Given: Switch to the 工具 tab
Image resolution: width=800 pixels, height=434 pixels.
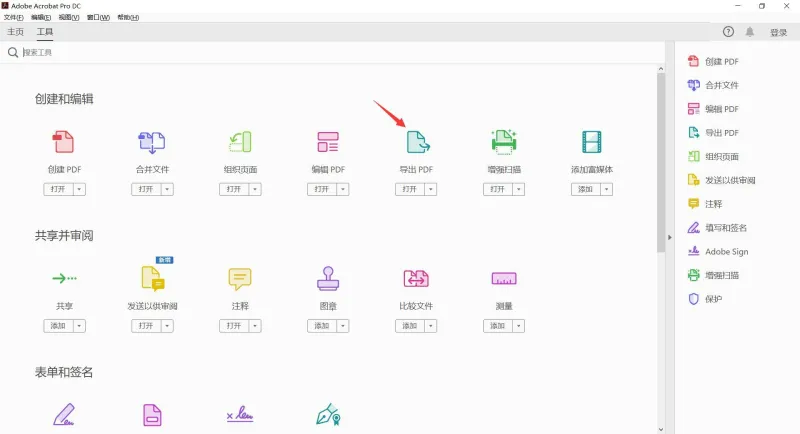Looking at the screenshot, I should click(x=45, y=32).
